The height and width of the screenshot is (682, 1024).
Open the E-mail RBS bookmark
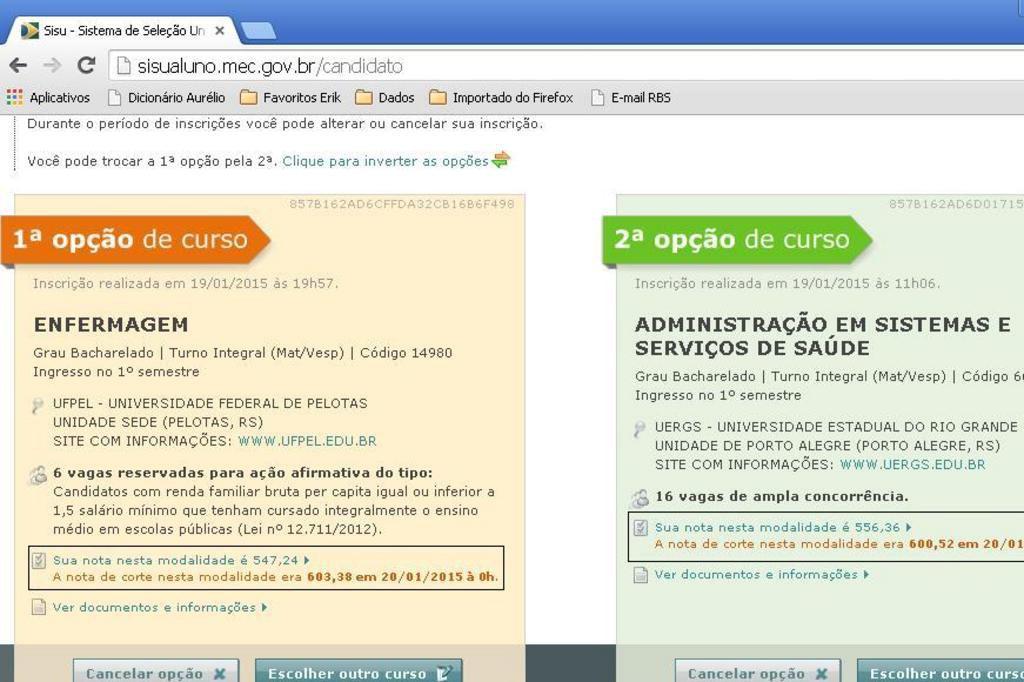point(631,97)
